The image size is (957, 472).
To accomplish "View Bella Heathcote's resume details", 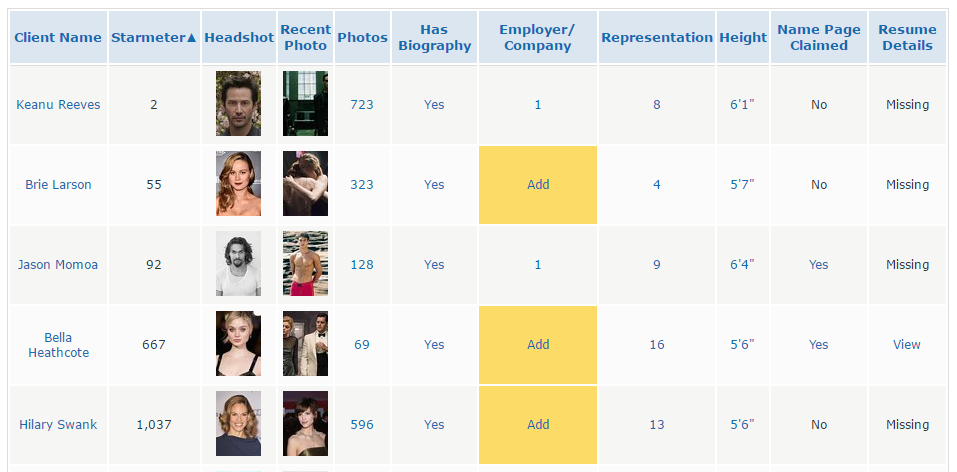I will click(907, 345).
